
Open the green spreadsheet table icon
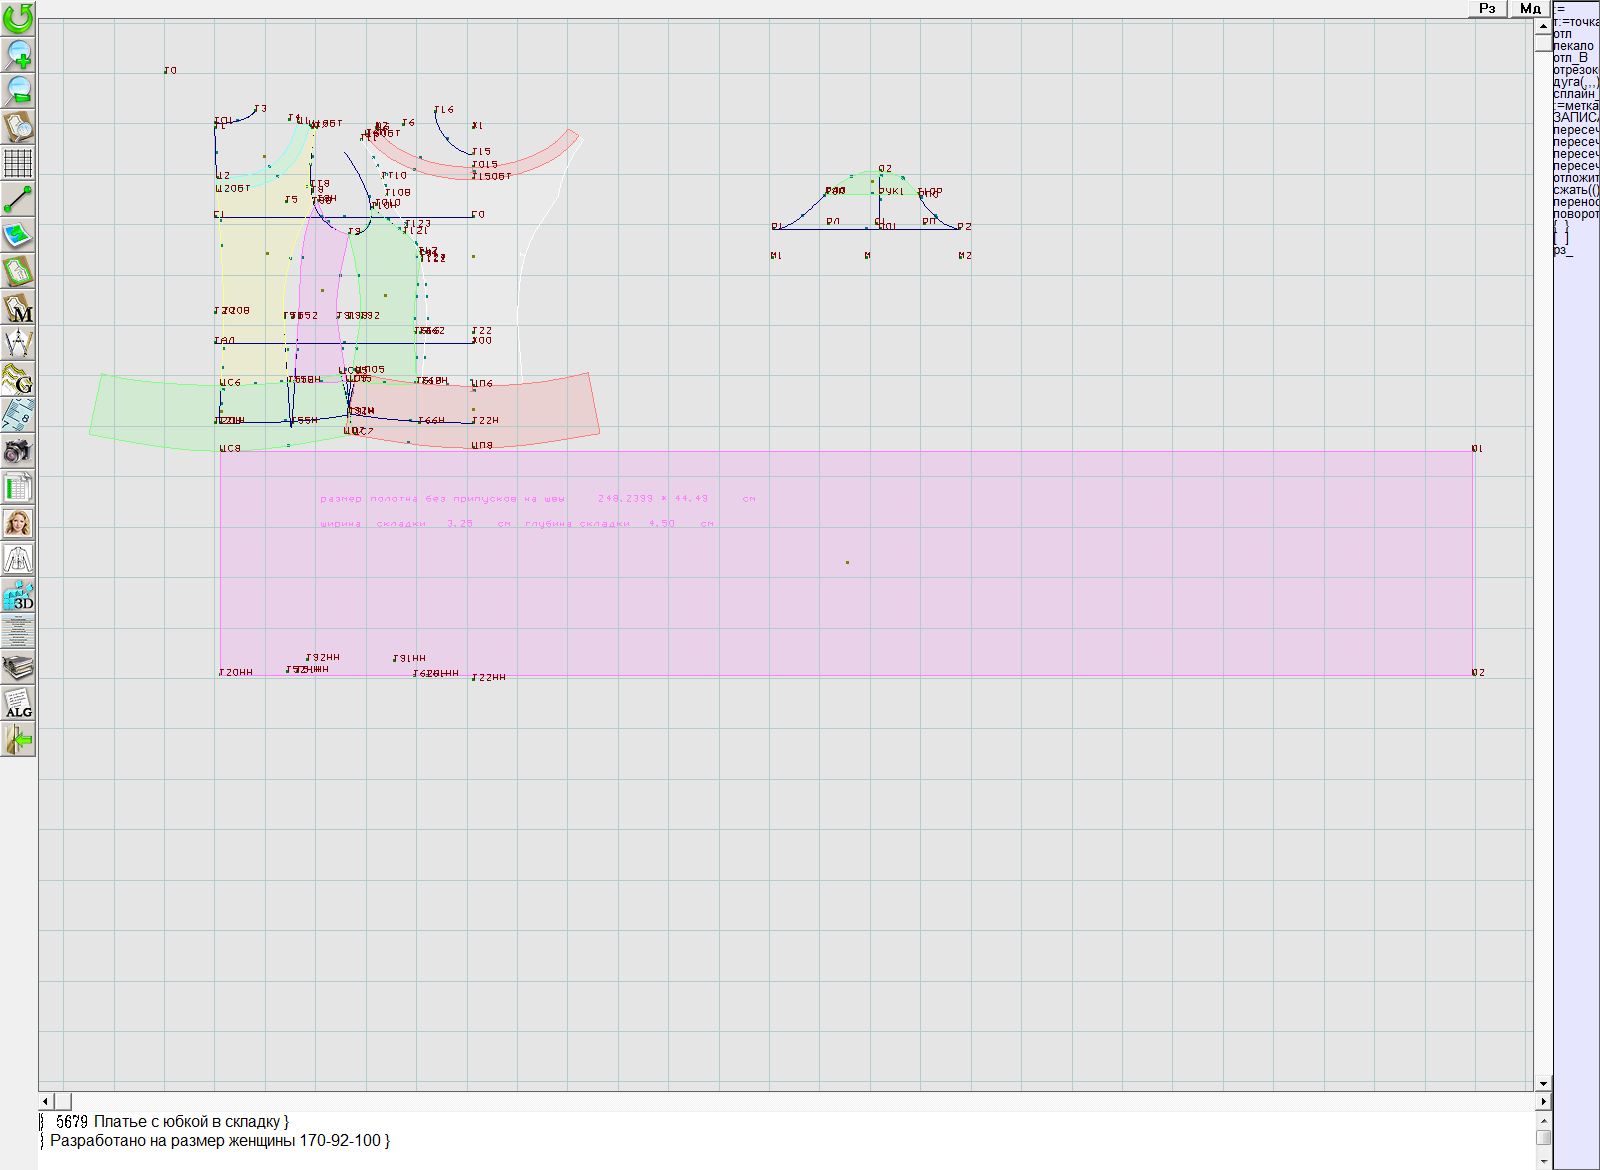[18, 487]
